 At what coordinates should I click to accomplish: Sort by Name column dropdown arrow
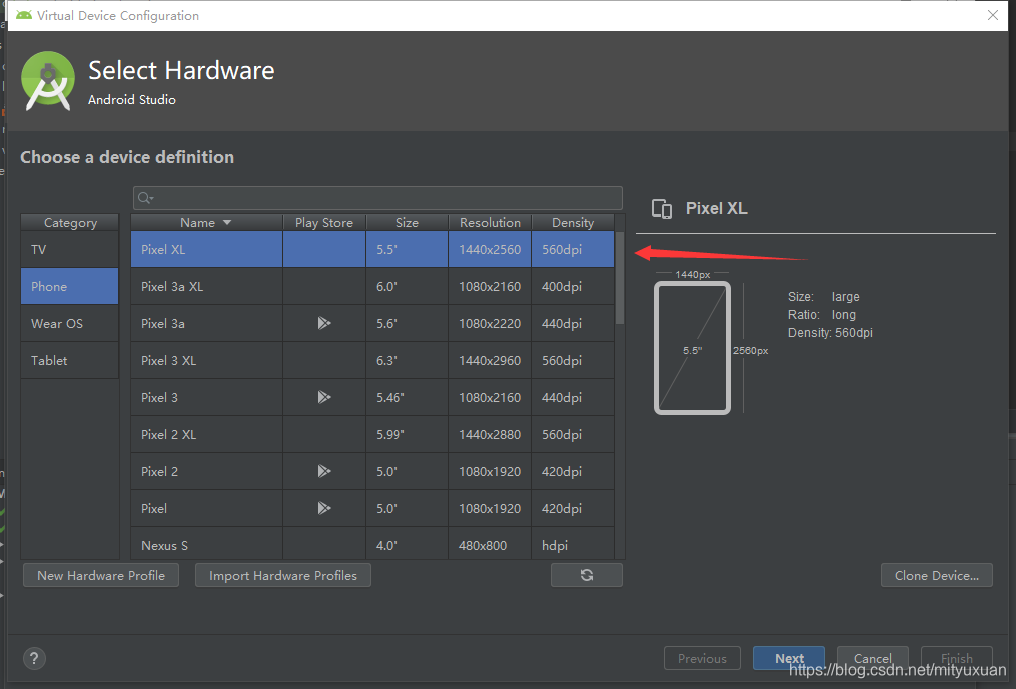coord(227,222)
